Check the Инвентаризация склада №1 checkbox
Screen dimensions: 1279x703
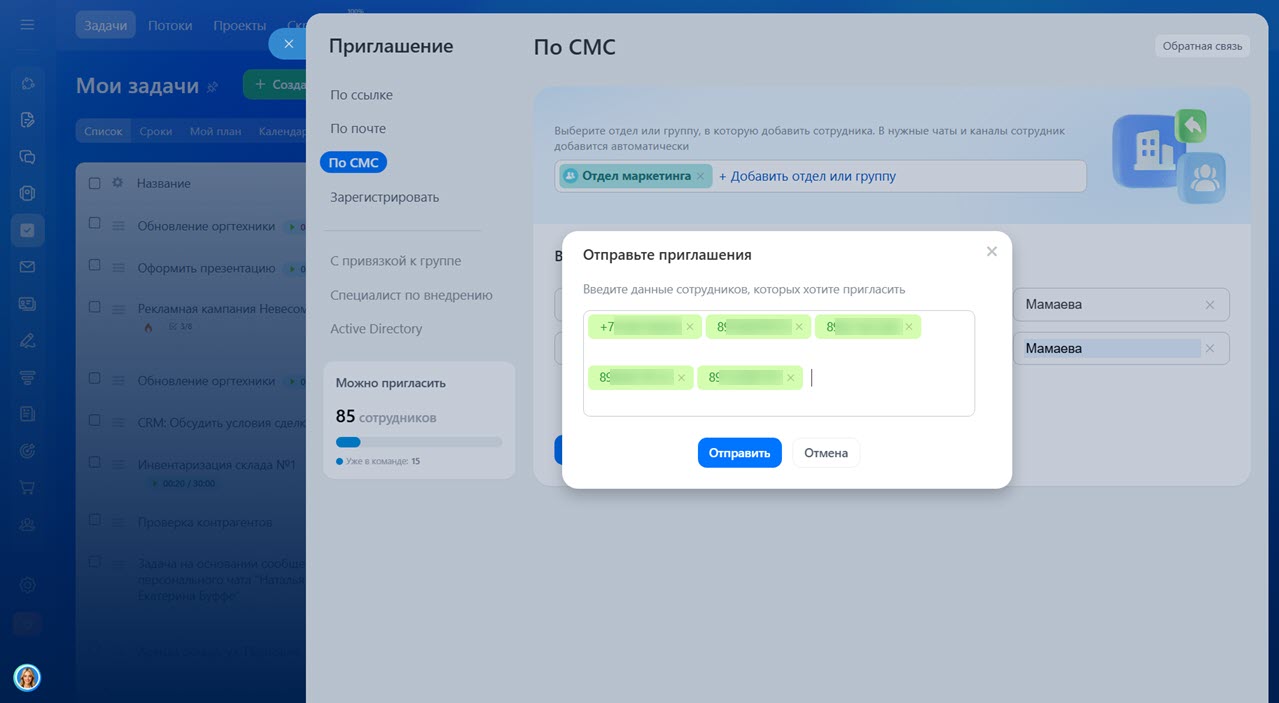click(x=95, y=462)
